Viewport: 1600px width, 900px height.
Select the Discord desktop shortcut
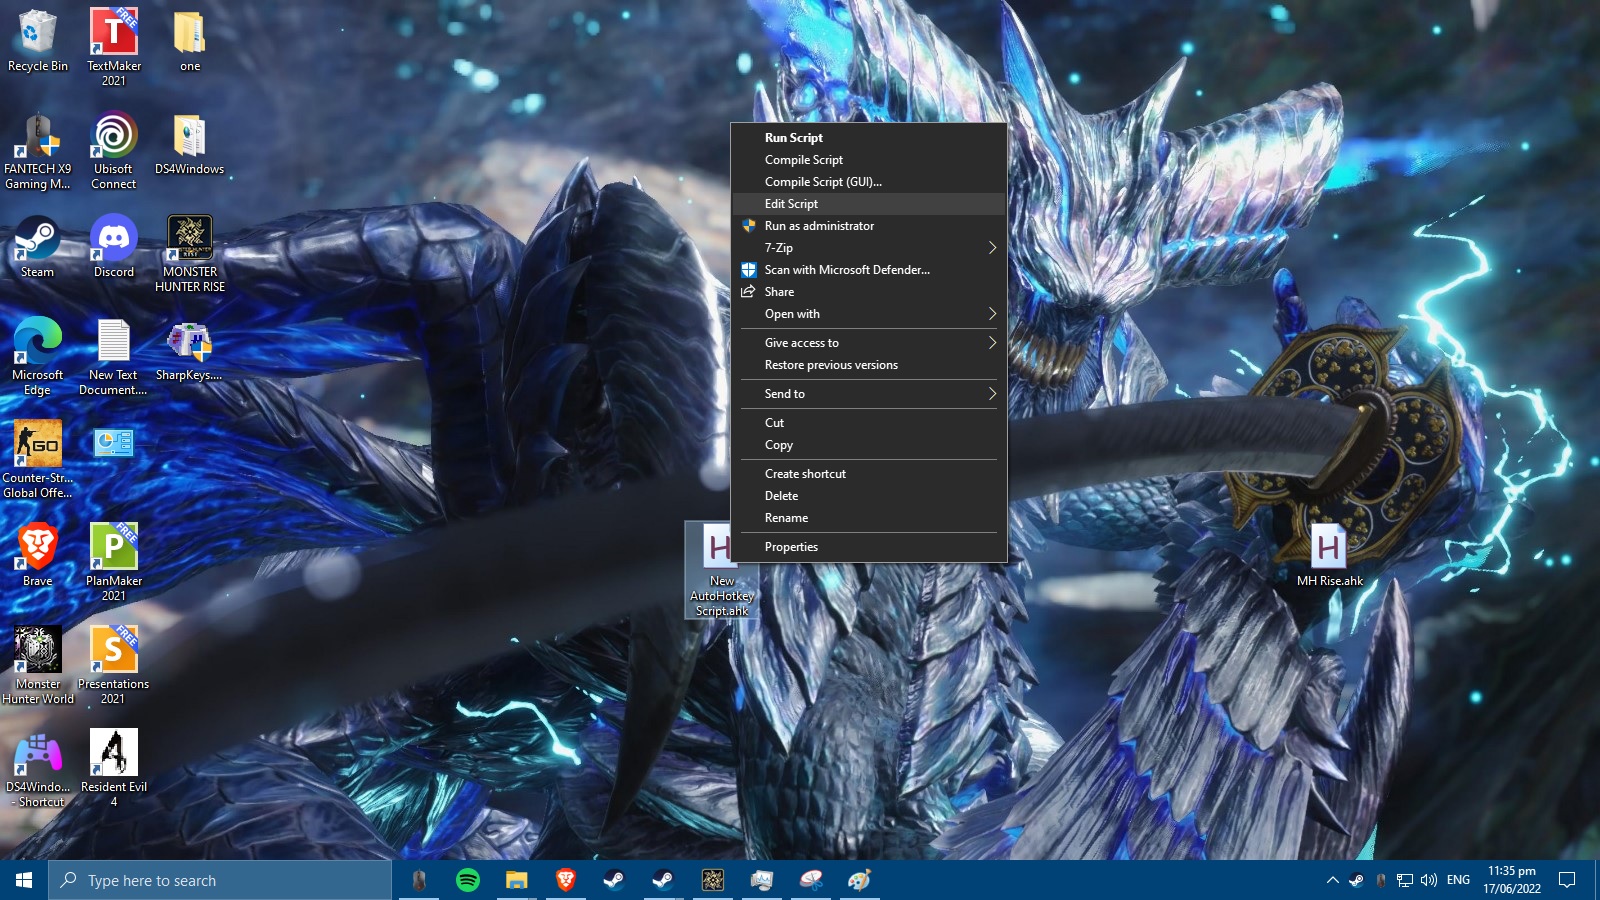[114, 247]
